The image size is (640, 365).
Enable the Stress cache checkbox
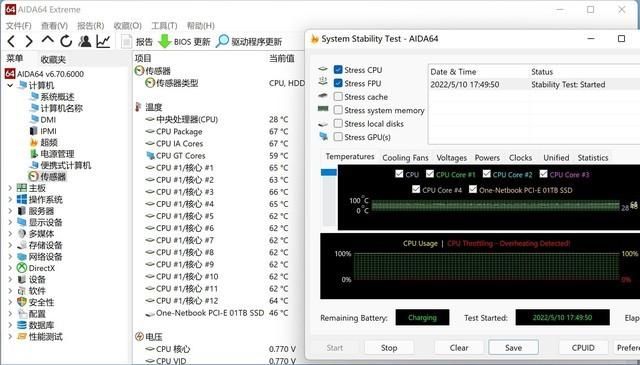click(x=338, y=97)
